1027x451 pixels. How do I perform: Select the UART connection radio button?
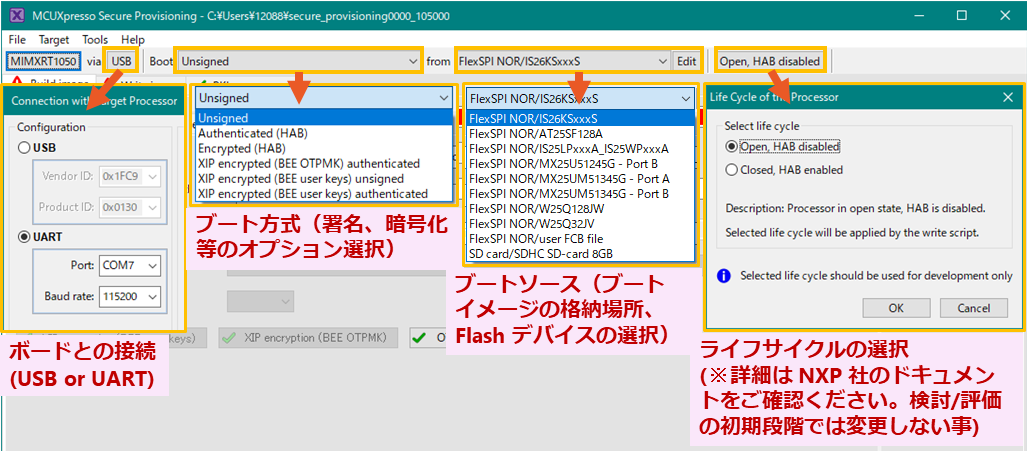click(24, 237)
